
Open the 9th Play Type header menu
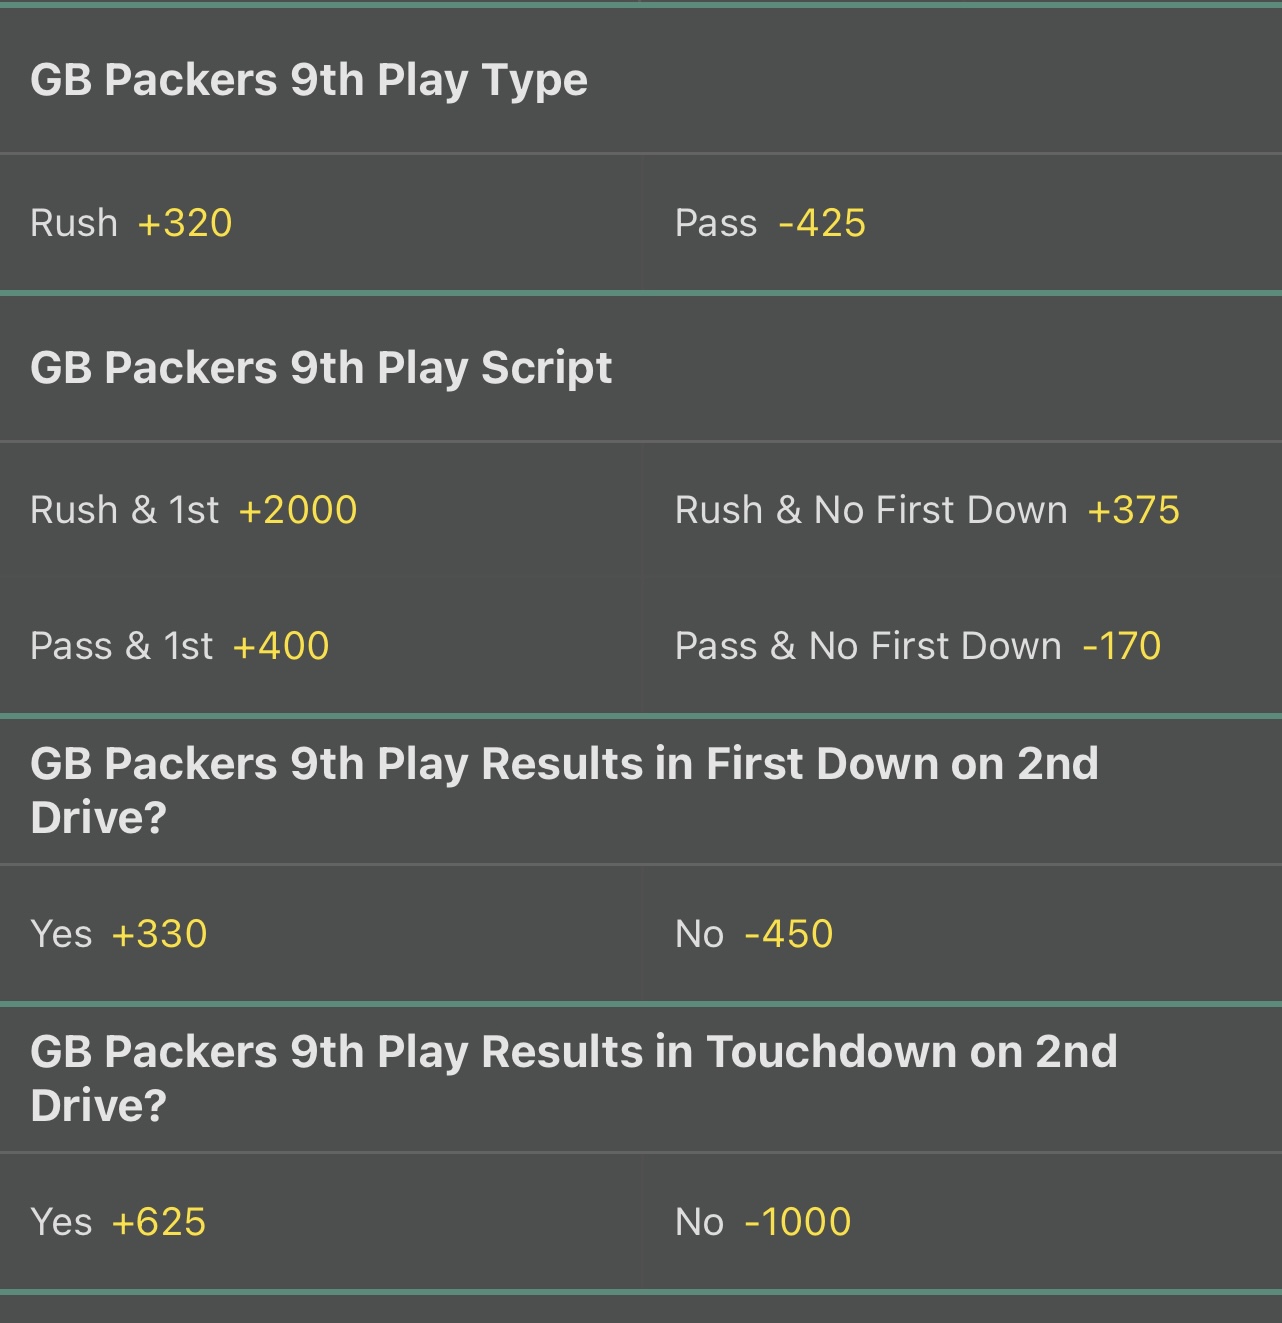pos(310,79)
